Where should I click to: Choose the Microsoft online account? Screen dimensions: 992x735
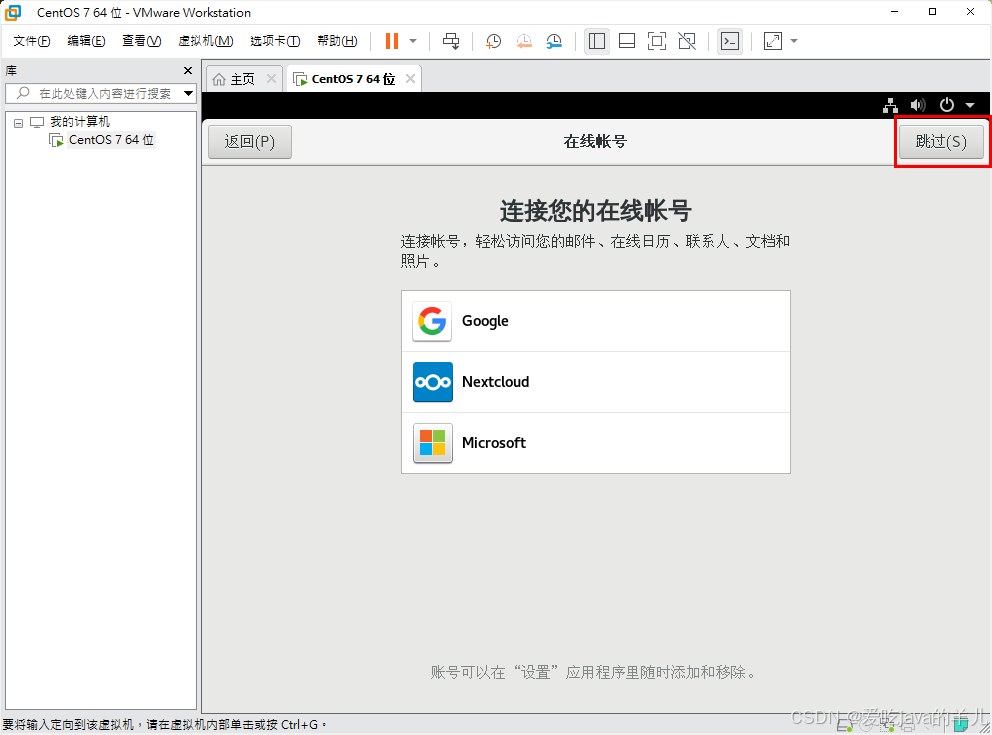click(x=596, y=443)
